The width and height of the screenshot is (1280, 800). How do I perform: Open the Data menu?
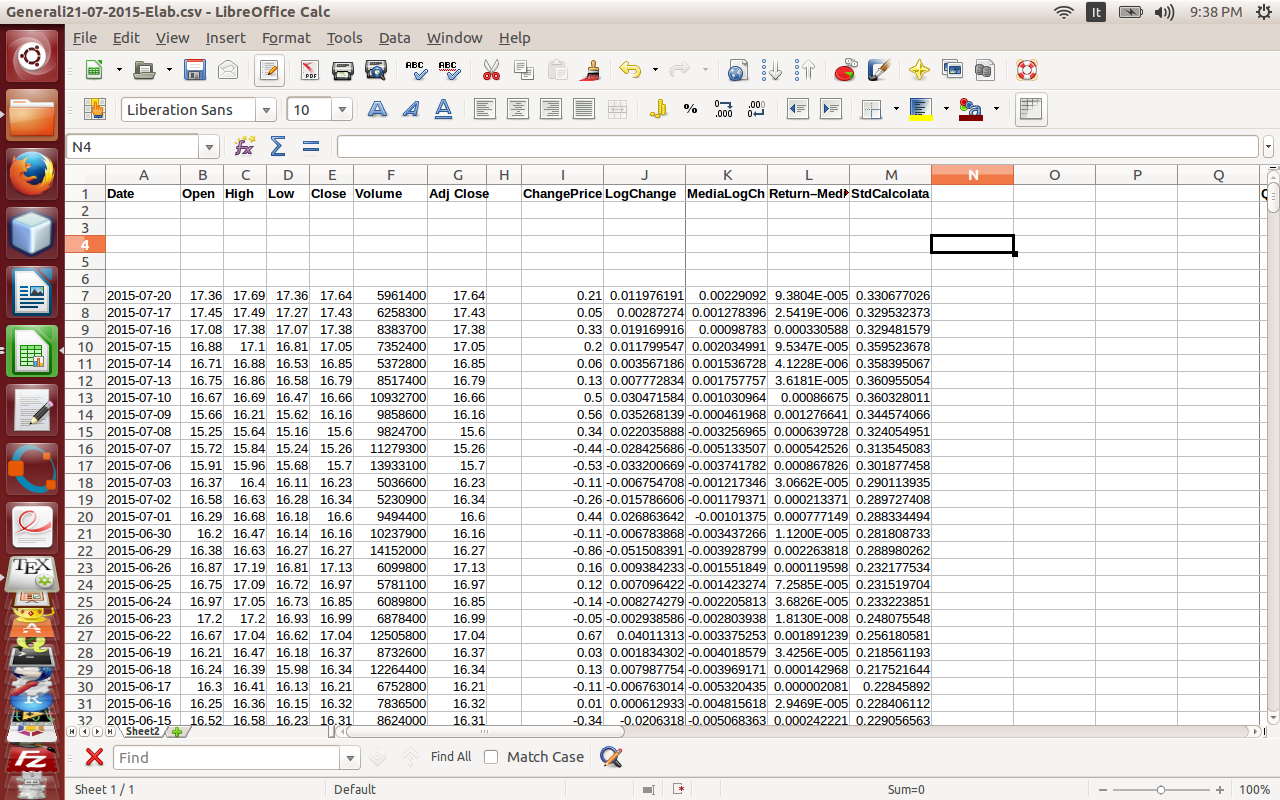tap(394, 38)
